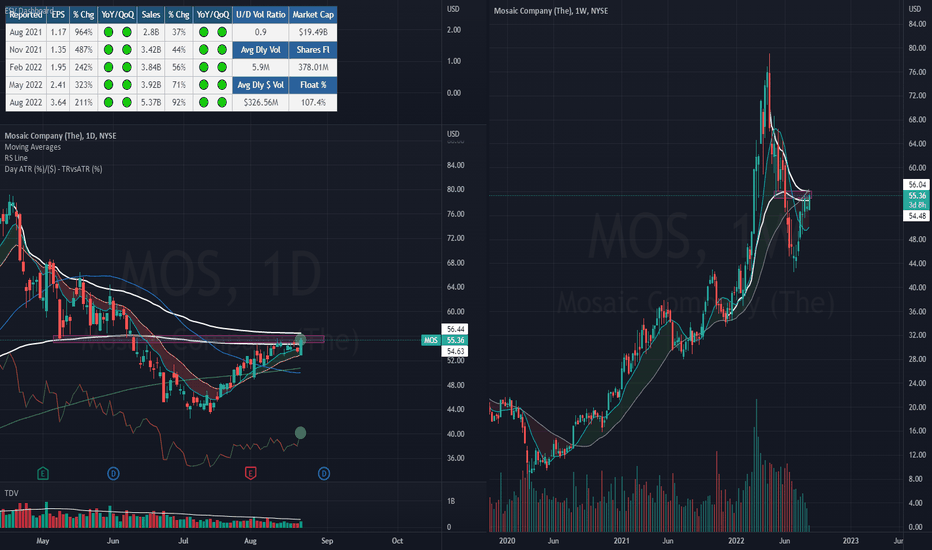Click the green earnings E marker near May
Image resolution: width=932 pixels, height=550 pixels.
(42, 474)
